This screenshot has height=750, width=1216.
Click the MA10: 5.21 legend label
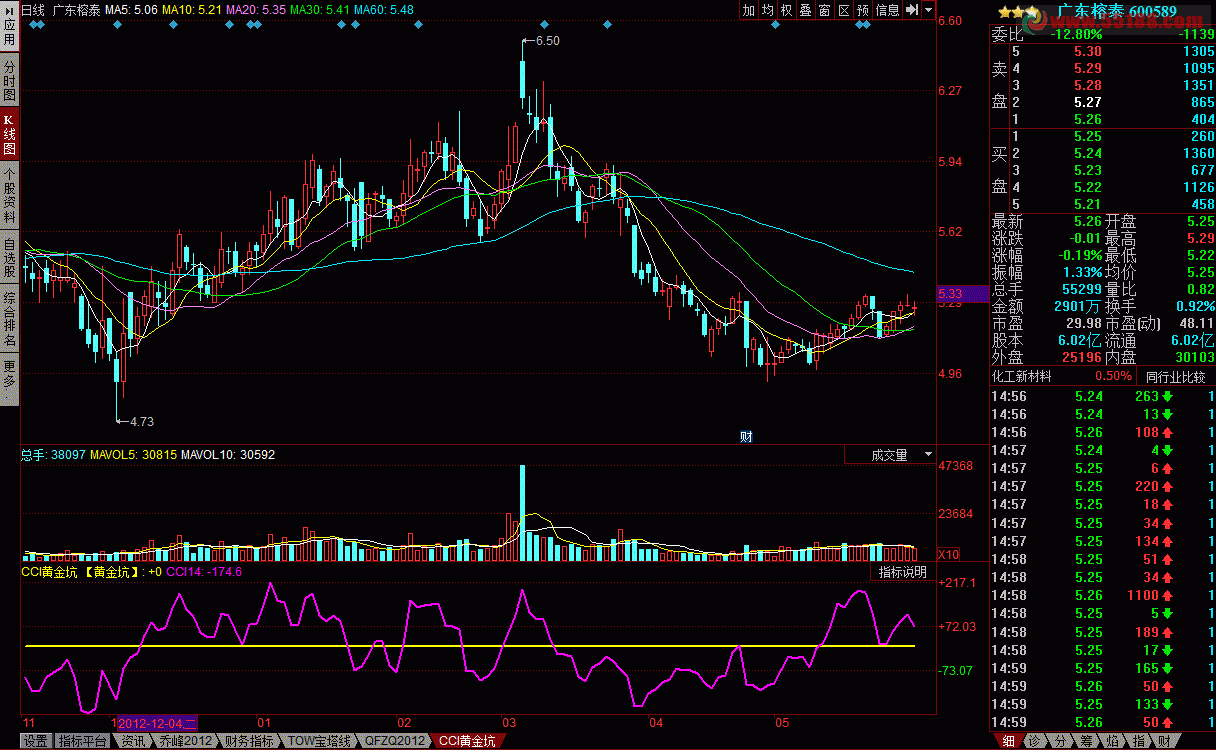(x=192, y=10)
